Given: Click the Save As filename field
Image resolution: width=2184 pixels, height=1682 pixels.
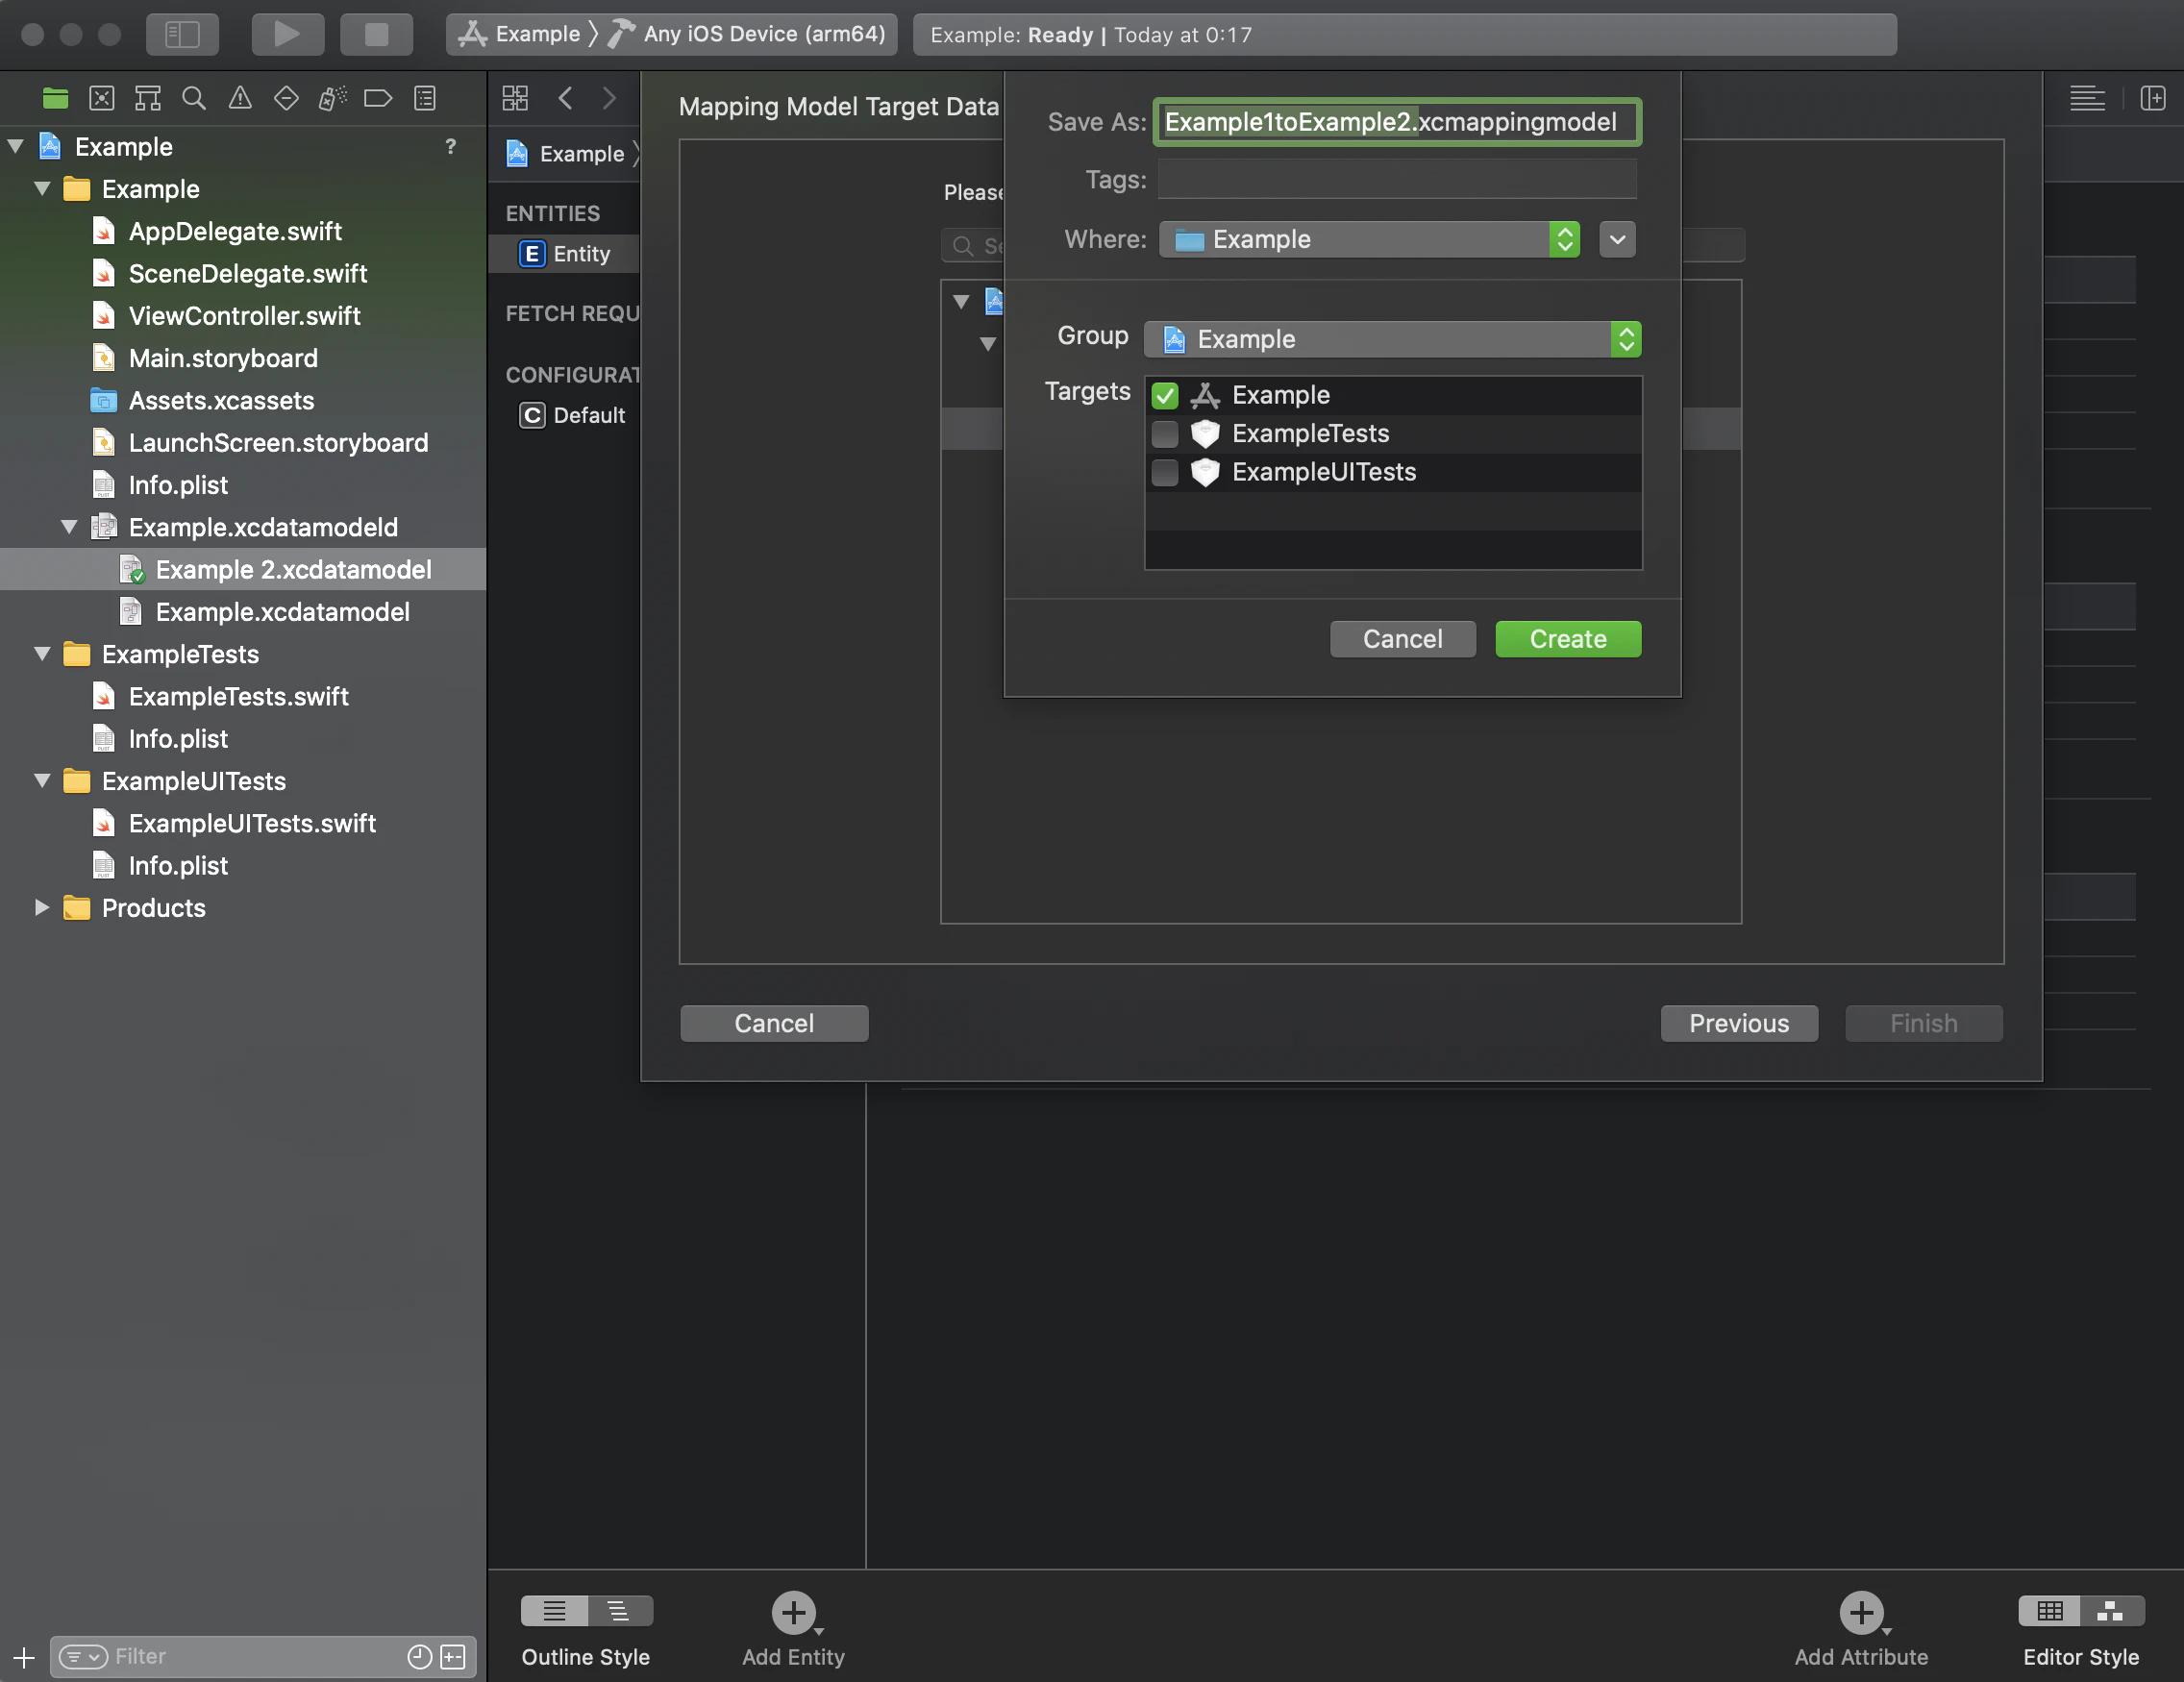Looking at the screenshot, I should coord(1397,122).
